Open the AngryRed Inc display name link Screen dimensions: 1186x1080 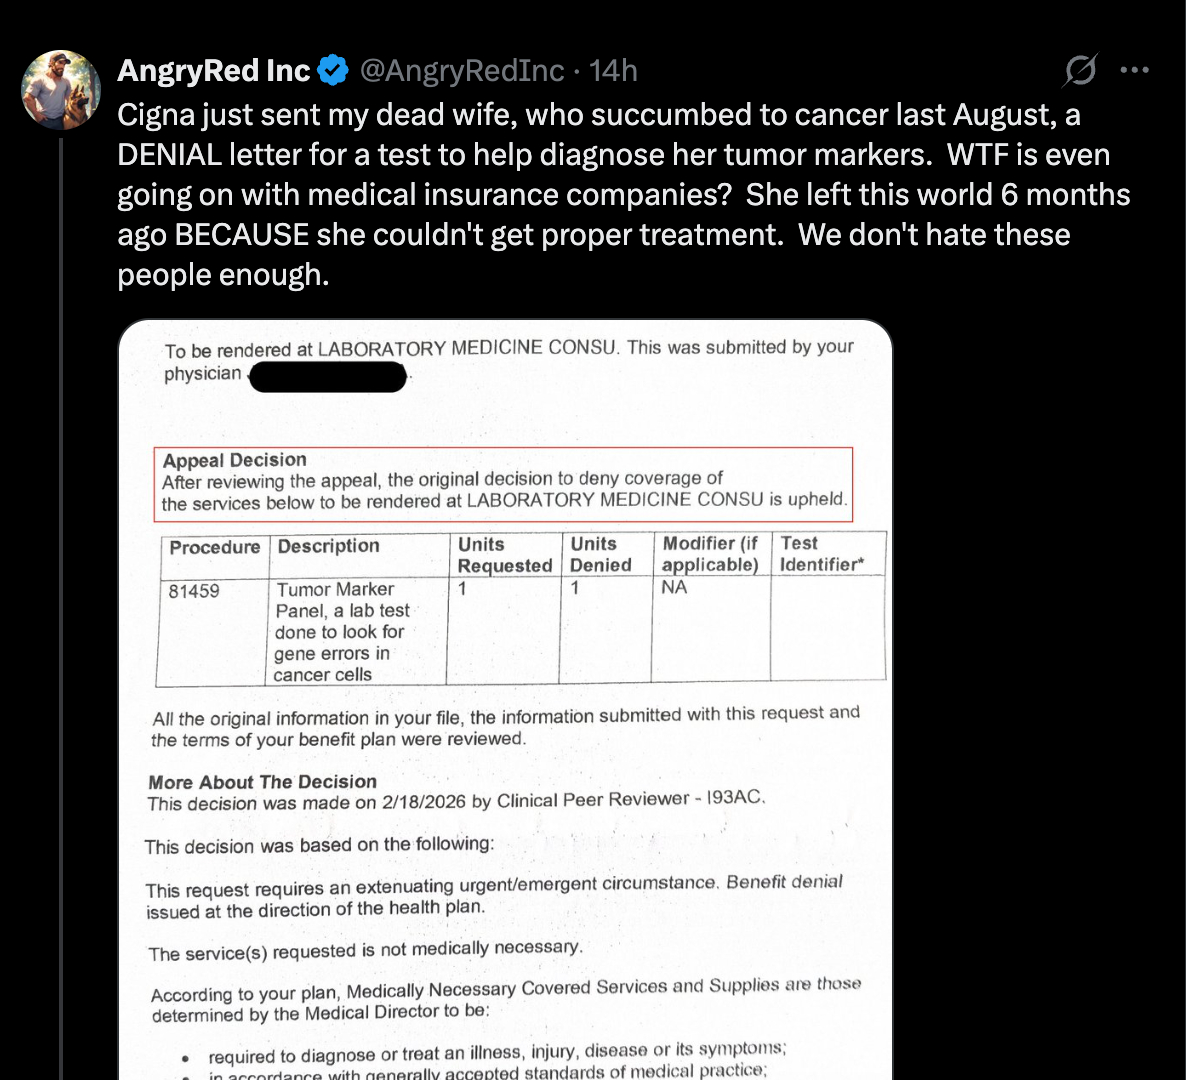pos(214,70)
